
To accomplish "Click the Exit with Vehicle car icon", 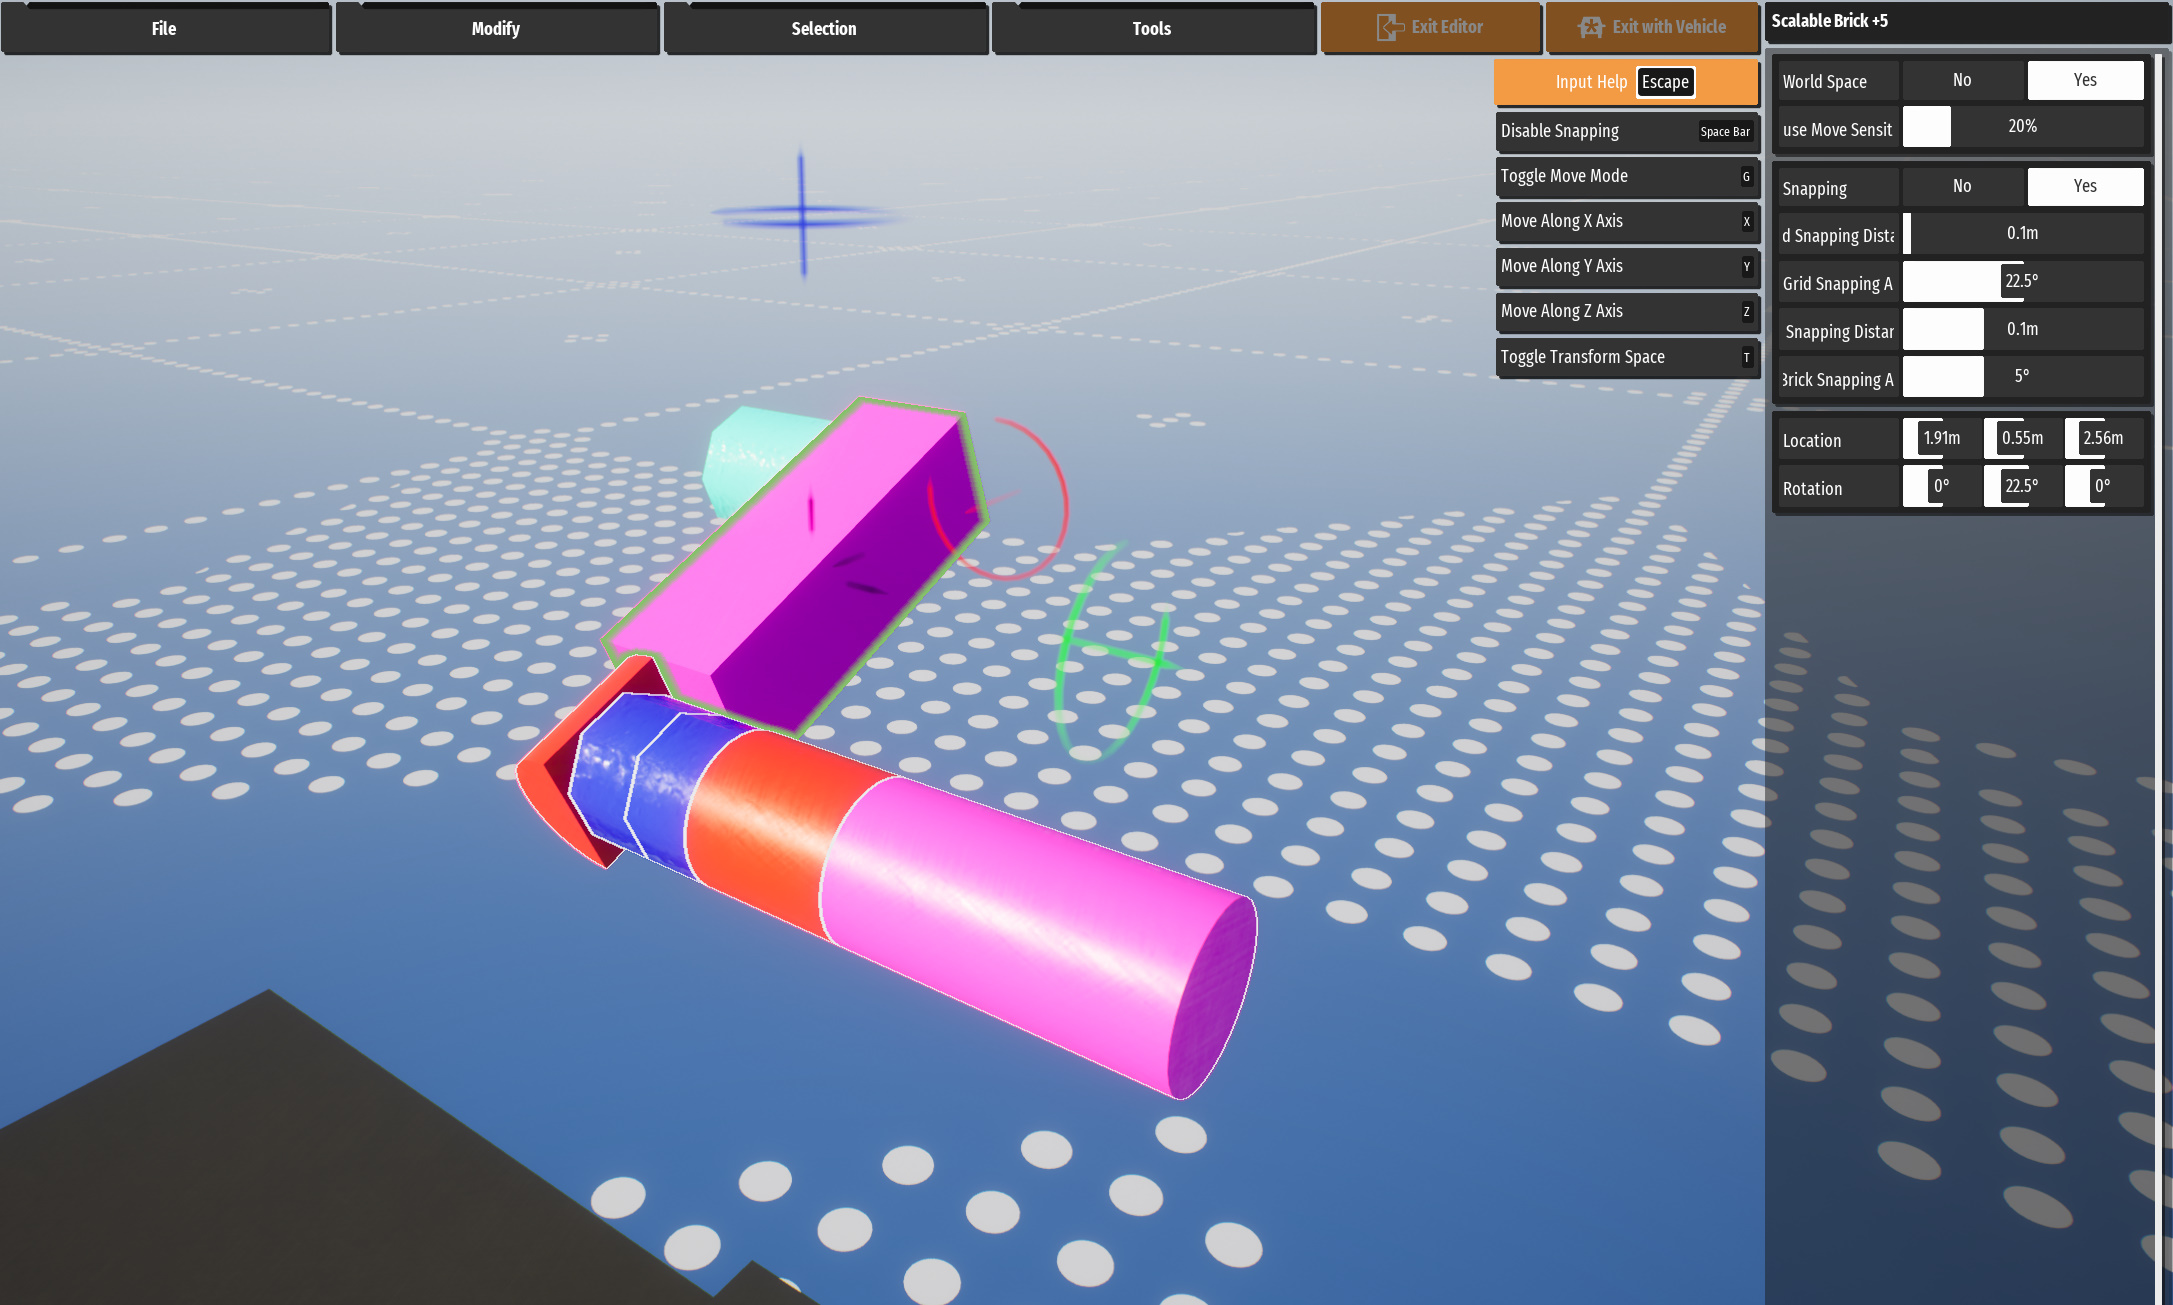I will (1590, 27).
